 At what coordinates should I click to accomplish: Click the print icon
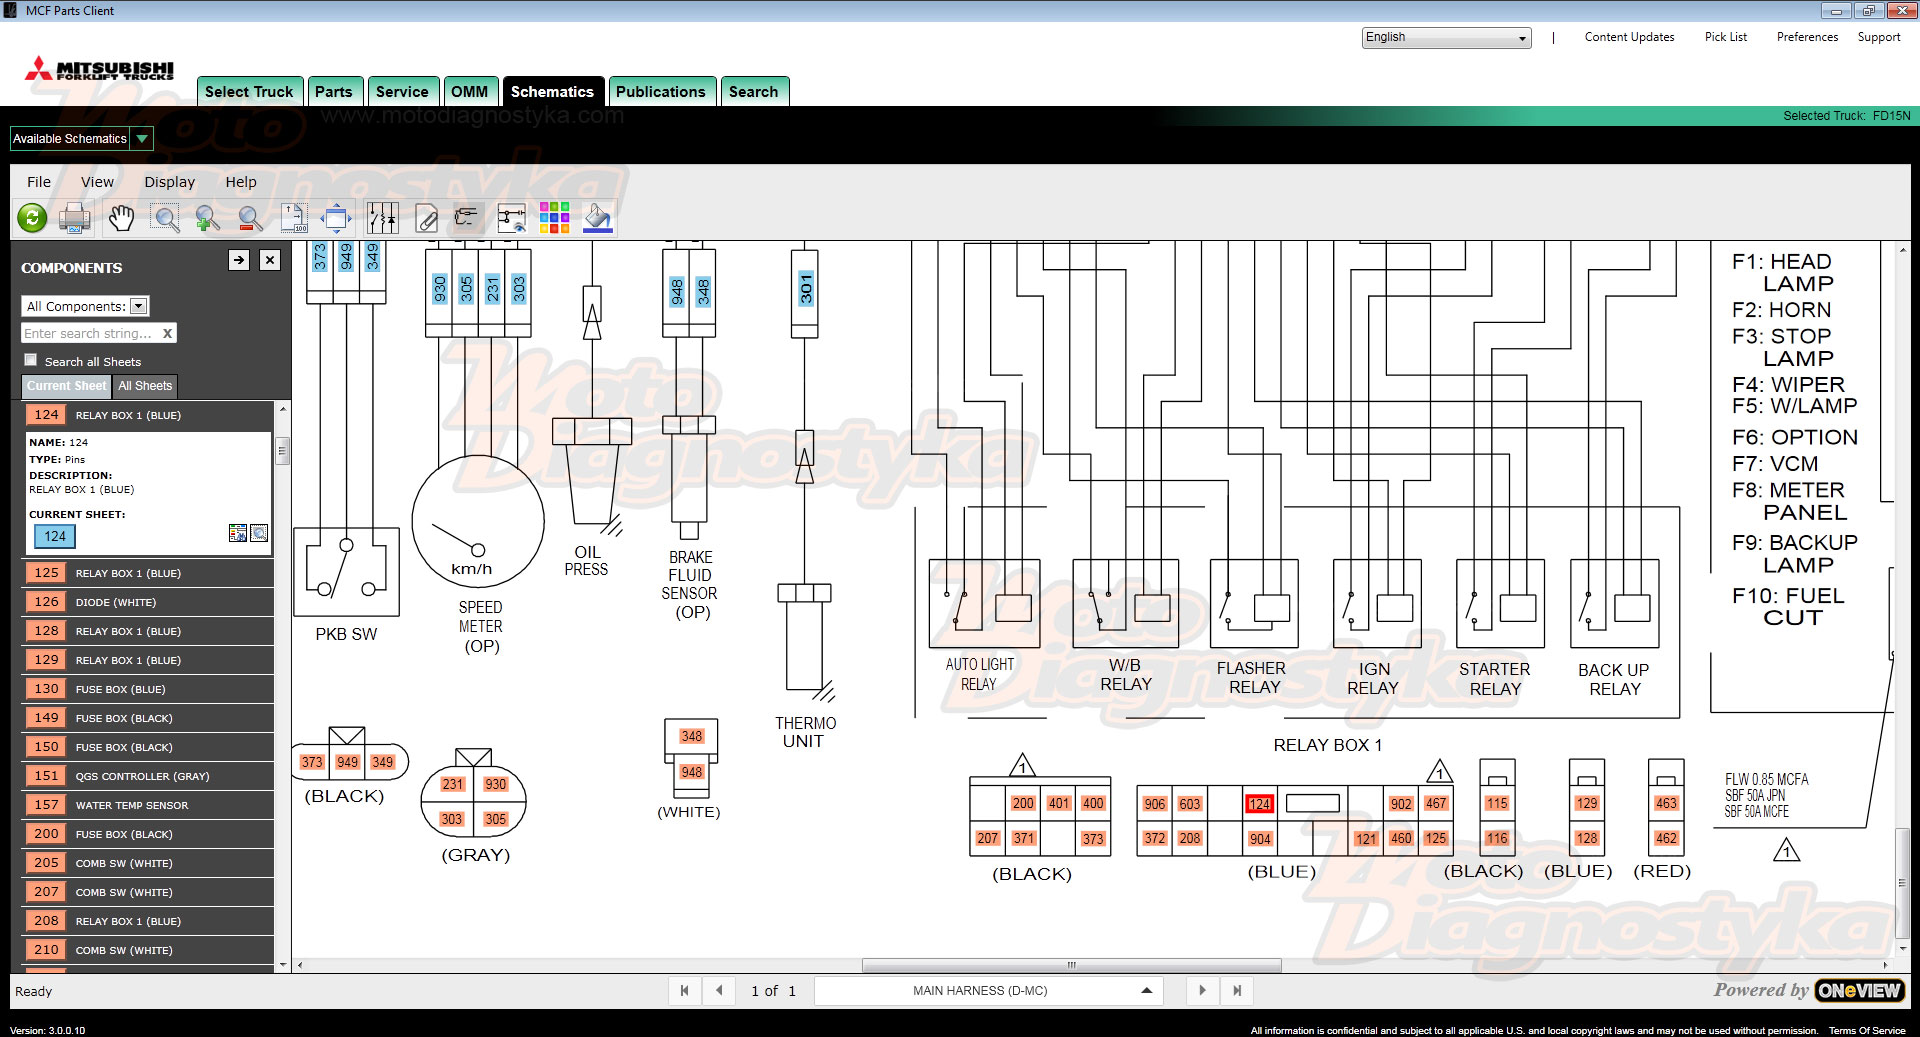[75, 217]
